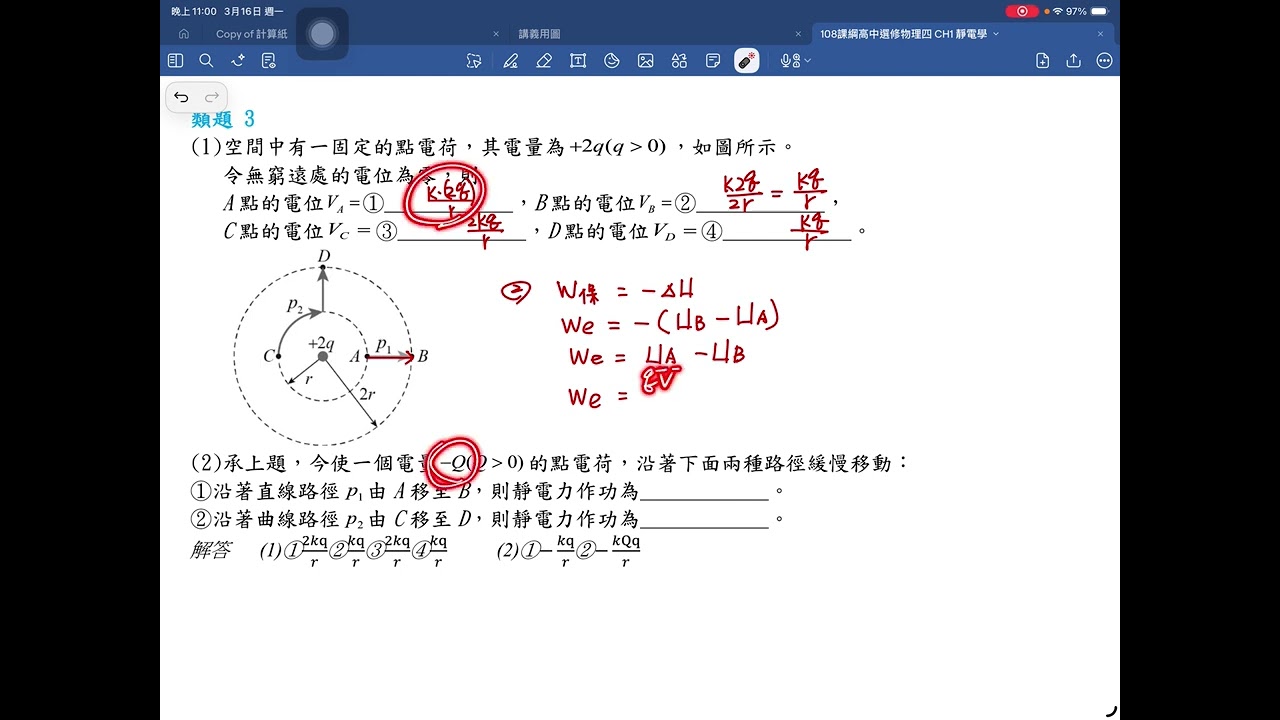Tap the Wi-Fi status icon
Screen dimensions: 1280x720
[x=1057, y=11]
